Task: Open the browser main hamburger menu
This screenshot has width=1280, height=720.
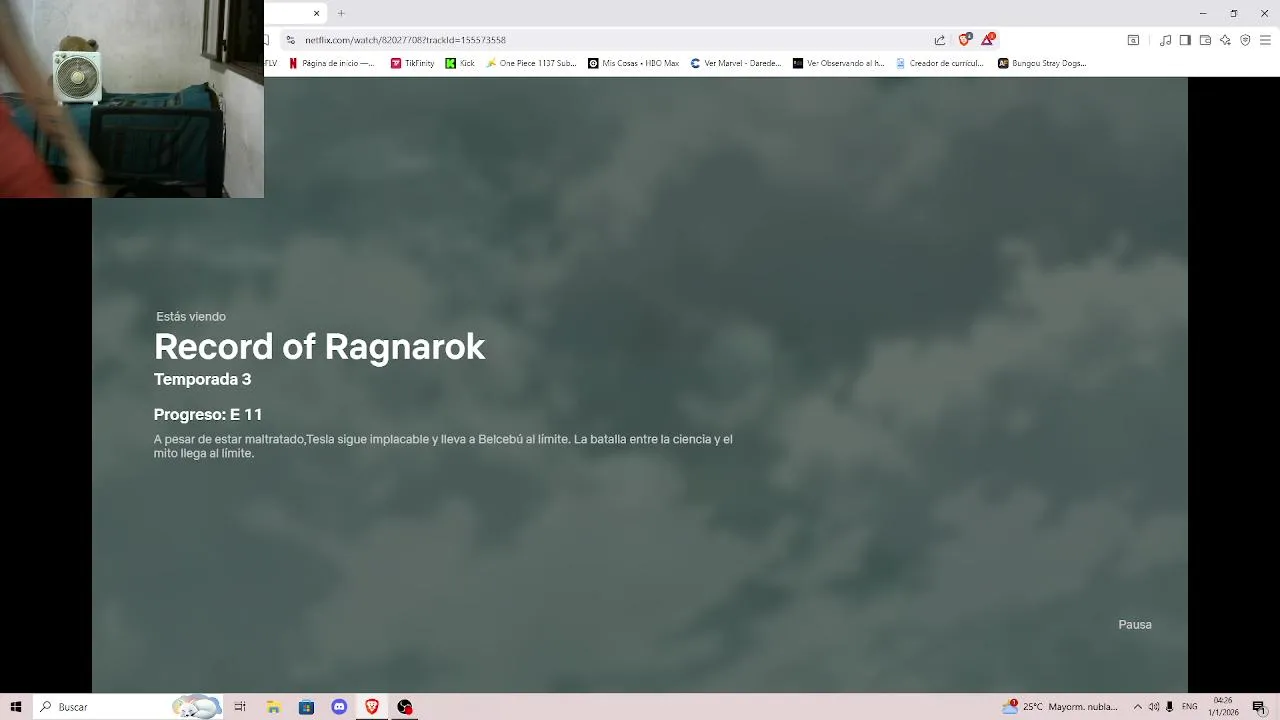Action: tap(1265, 40)
